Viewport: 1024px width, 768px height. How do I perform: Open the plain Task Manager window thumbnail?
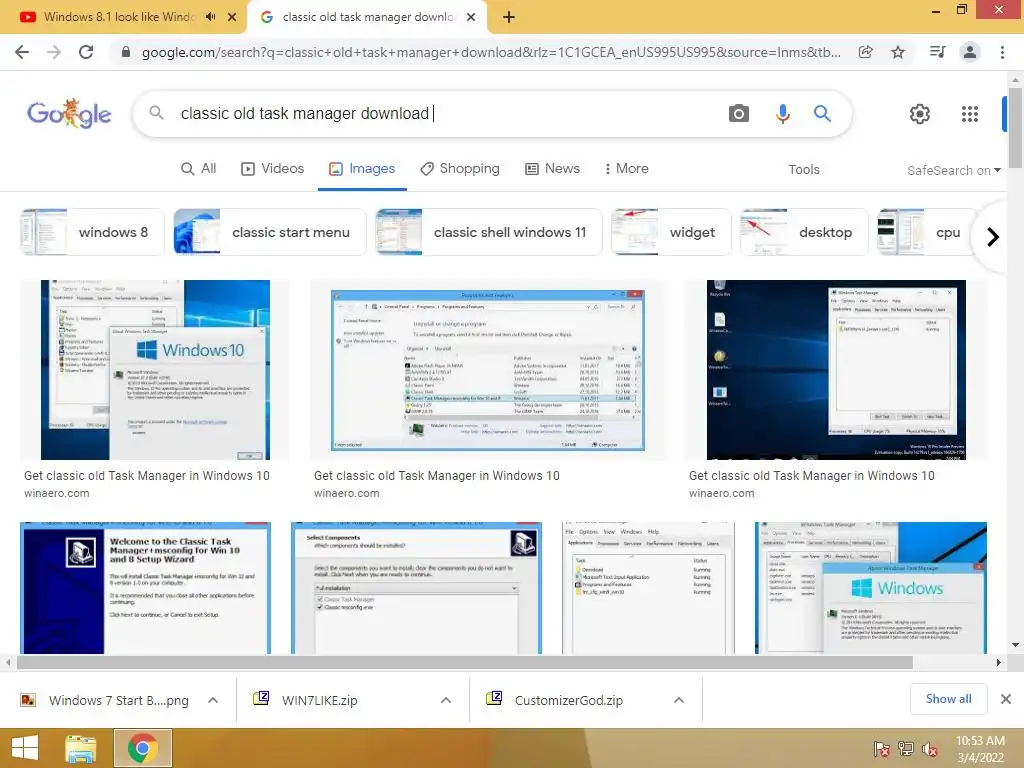[x=648, y=588]
